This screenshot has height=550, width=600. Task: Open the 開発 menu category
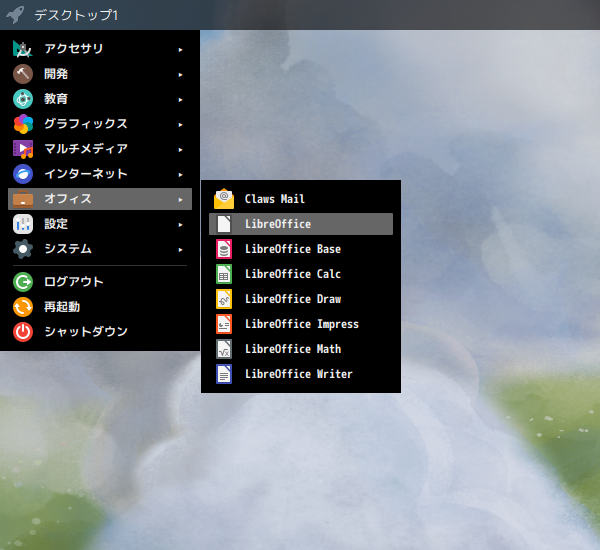[x=100, y=74]
